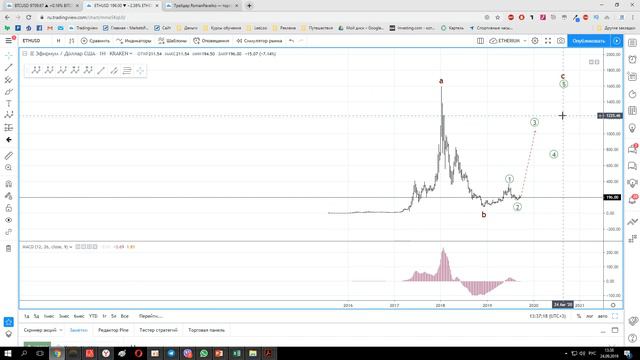The height and width of the screenshot is (360, 640).
Task: Open the favorites star in left toolbar
Action: point(9,322)
